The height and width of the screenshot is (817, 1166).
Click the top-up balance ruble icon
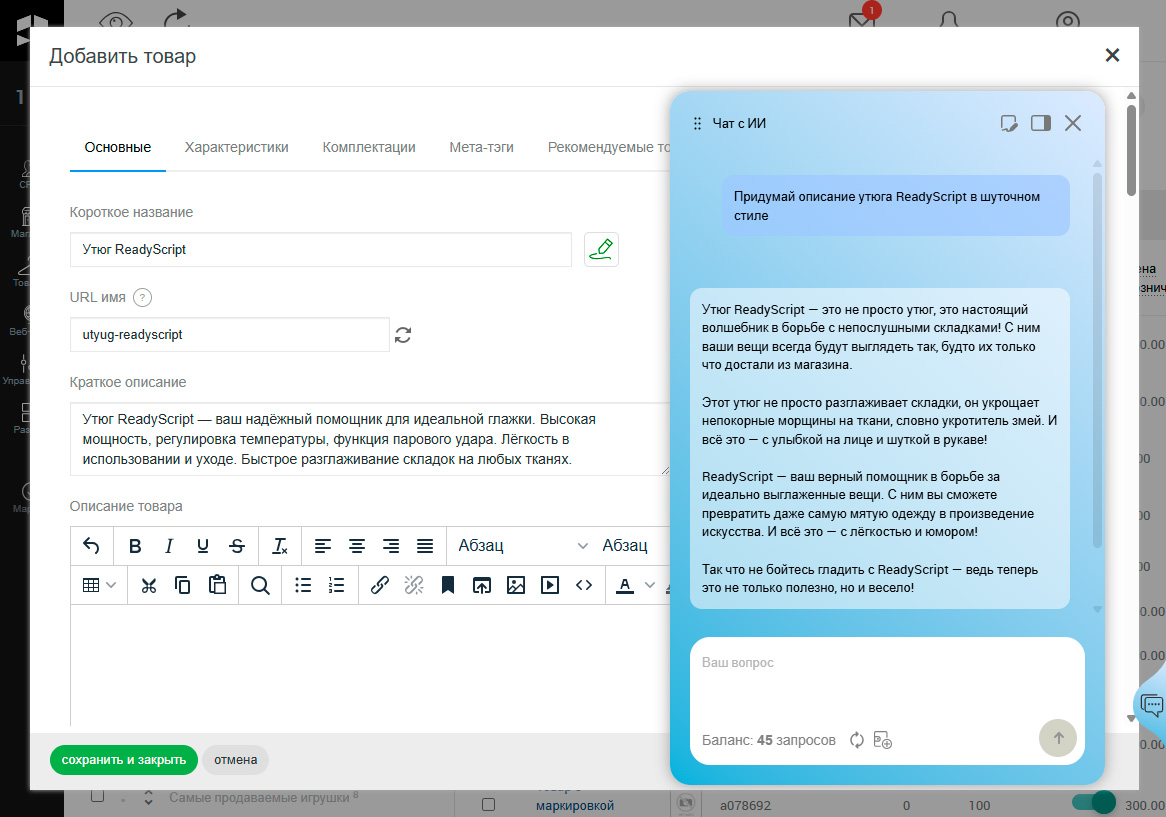tap(883, 740)
